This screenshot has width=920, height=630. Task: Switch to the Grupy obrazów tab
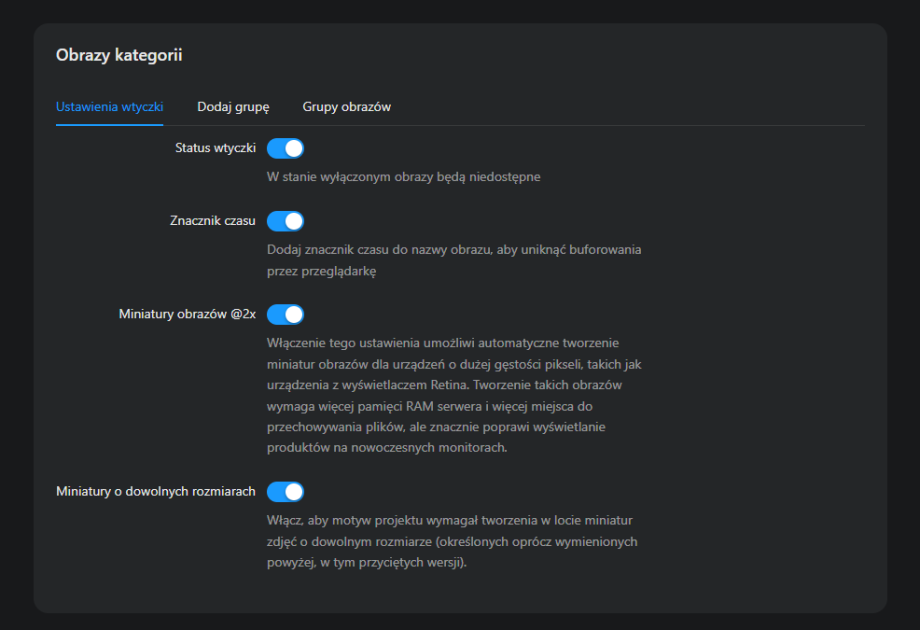346,106
